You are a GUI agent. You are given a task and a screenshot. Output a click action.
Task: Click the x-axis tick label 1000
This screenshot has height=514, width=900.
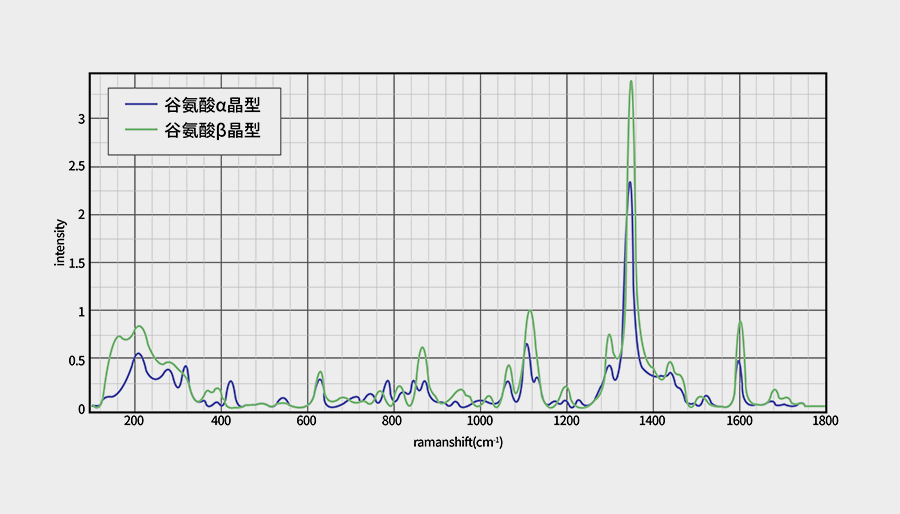tap(480, 422)
